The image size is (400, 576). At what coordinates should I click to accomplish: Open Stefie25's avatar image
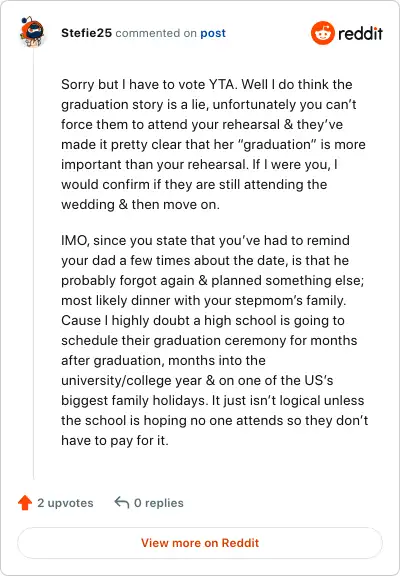point(32,32)
